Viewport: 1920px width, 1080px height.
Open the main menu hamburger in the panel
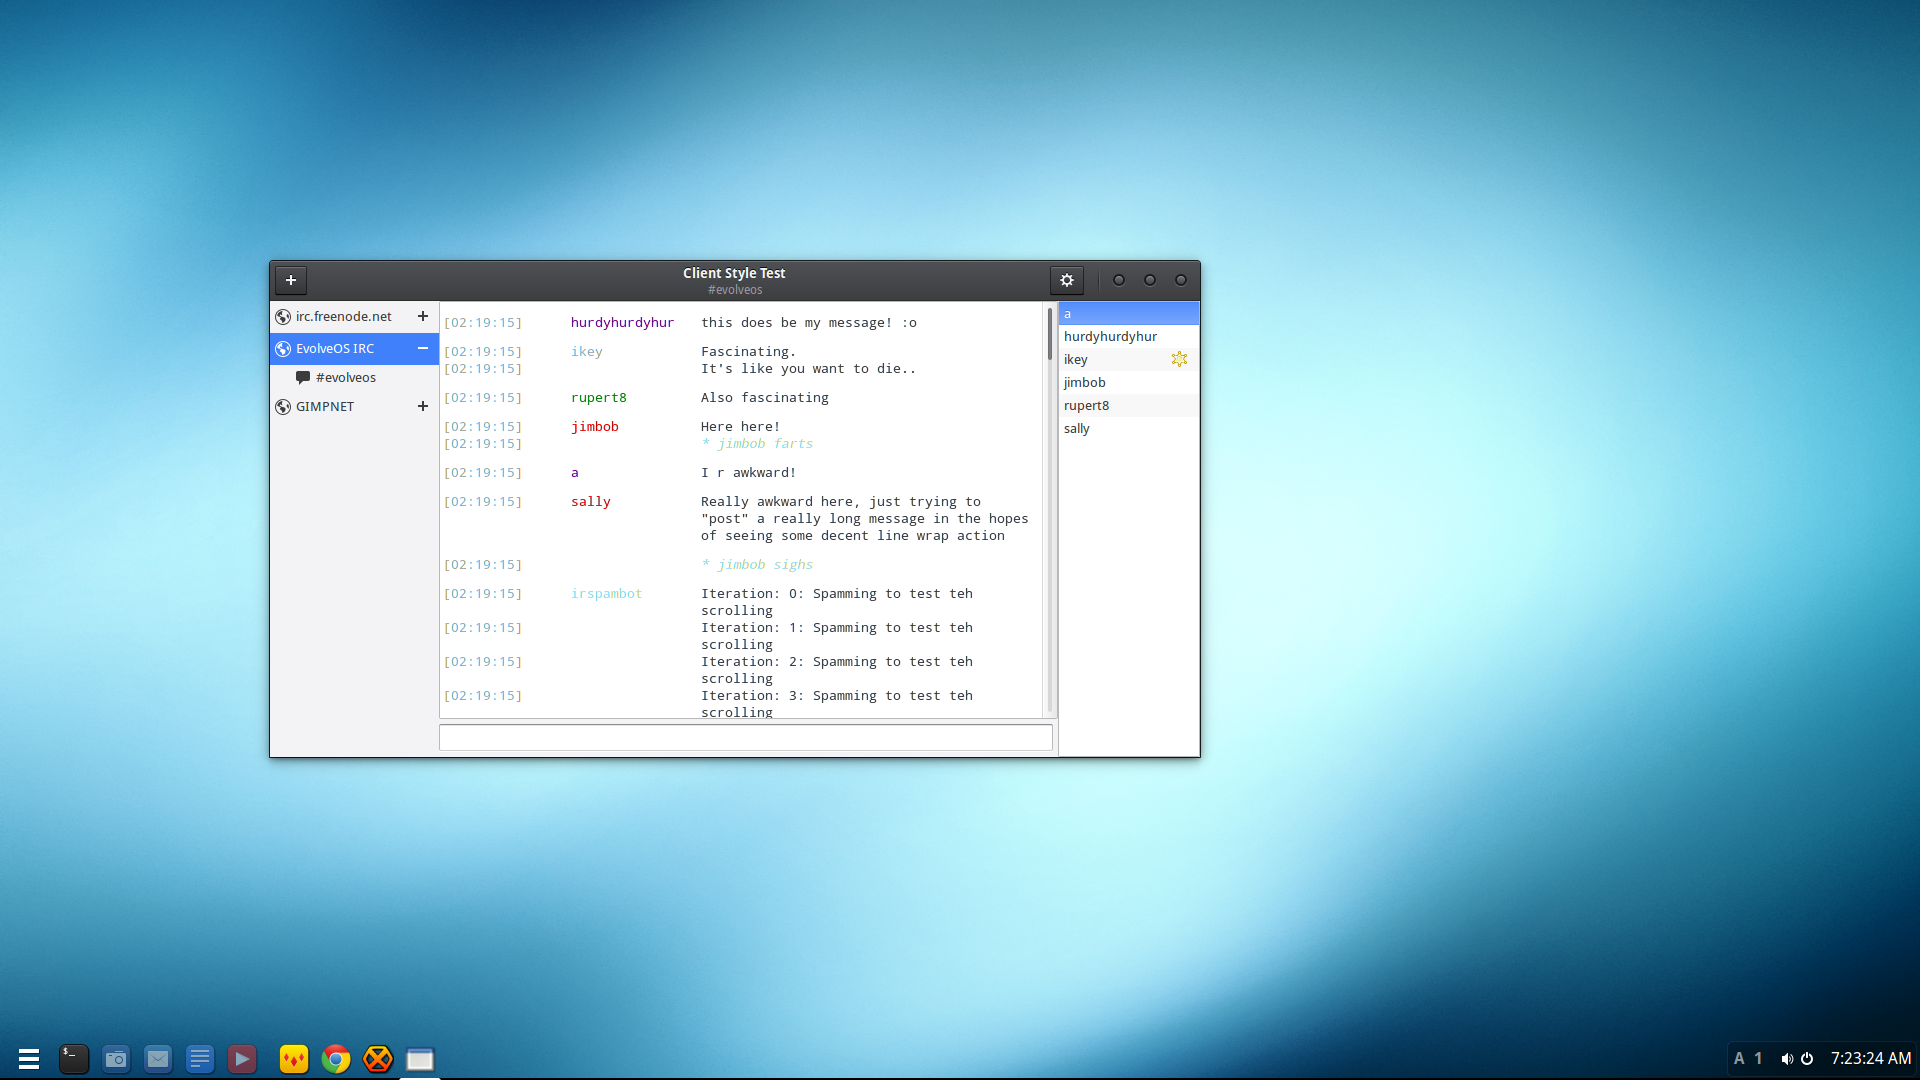29,1059
